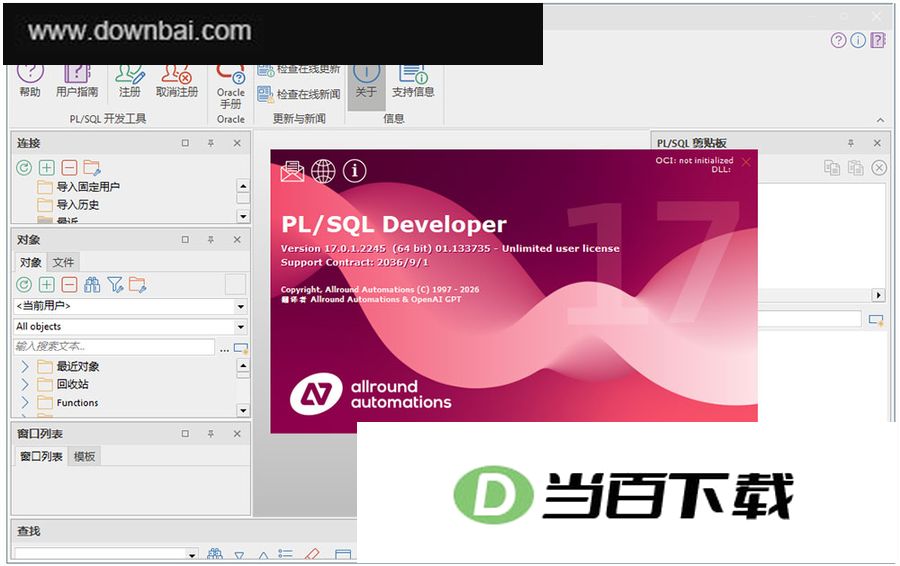This screenshot has width=900, height=566.
Task: Click the 输入搜索文本 search input field
Action: pos(114,347)
